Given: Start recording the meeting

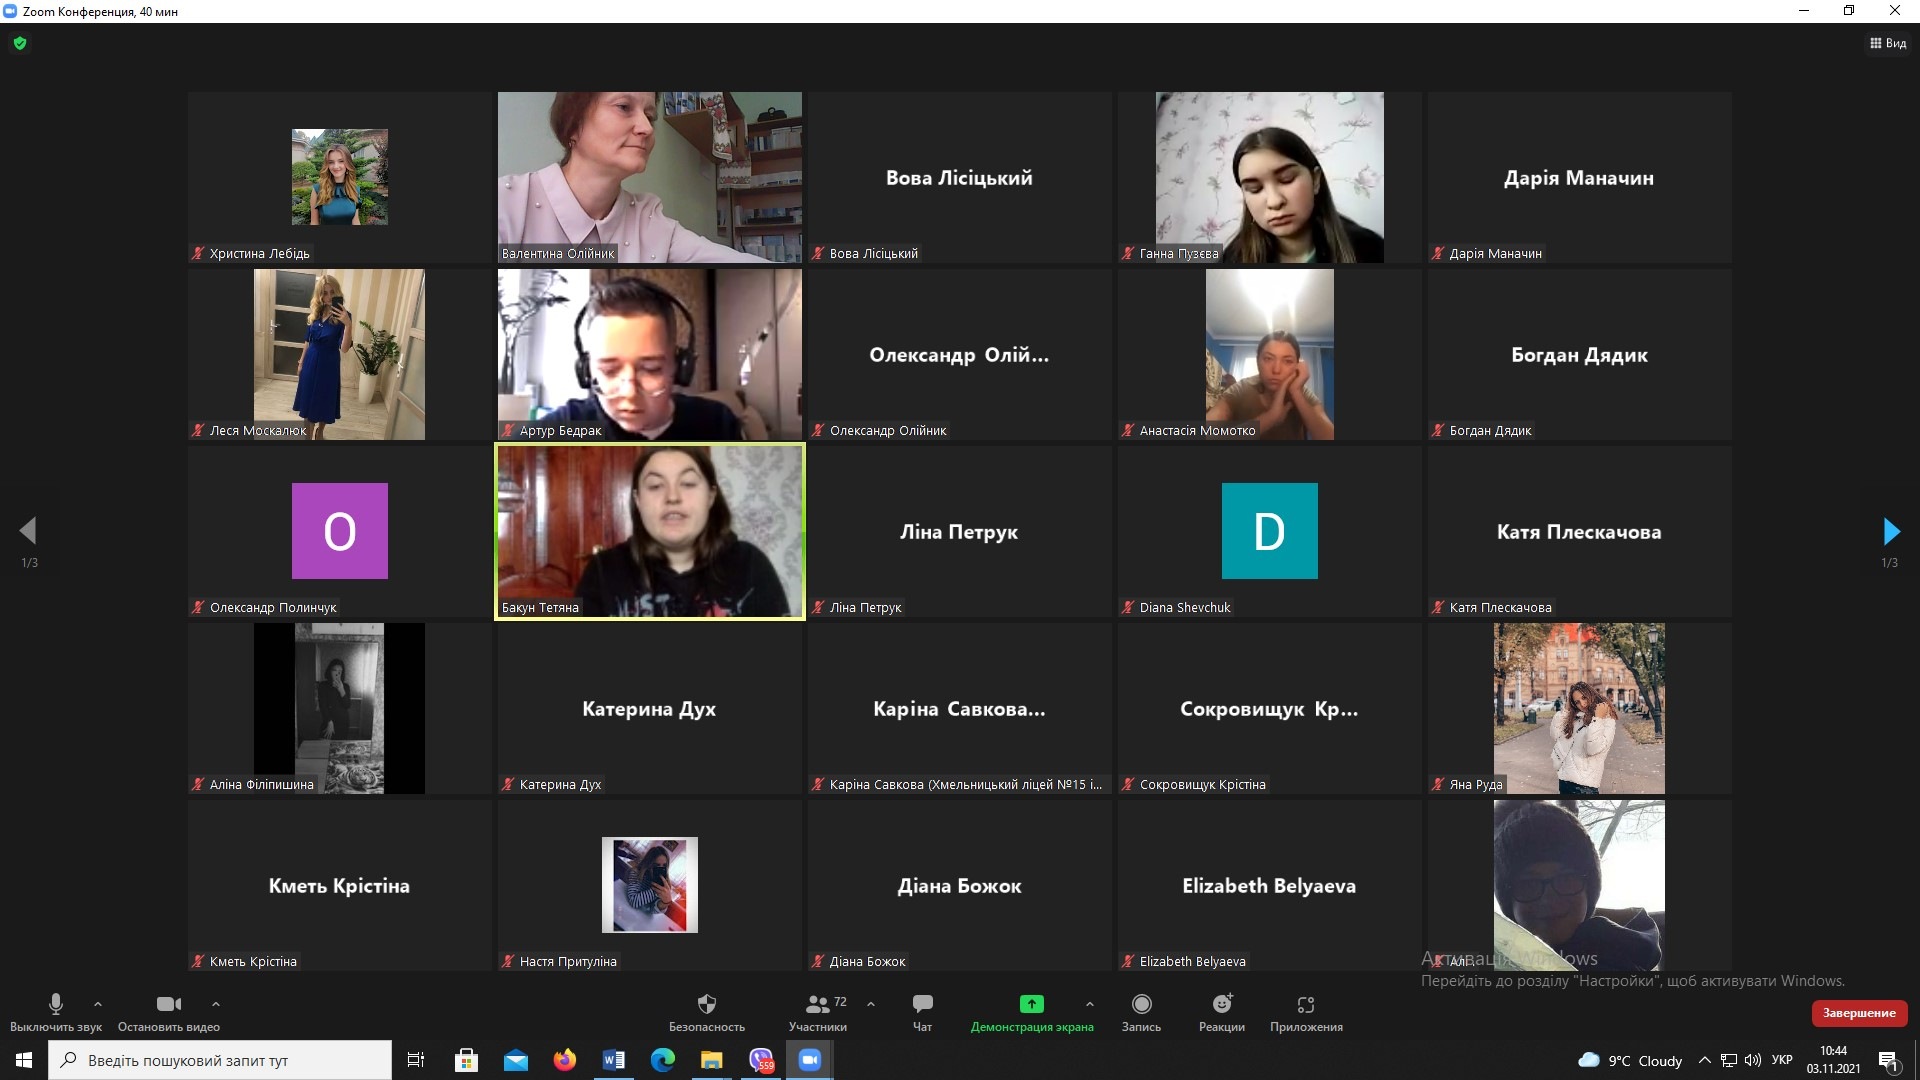Looking at the screenshot, I should [x=1141, y=1004].
